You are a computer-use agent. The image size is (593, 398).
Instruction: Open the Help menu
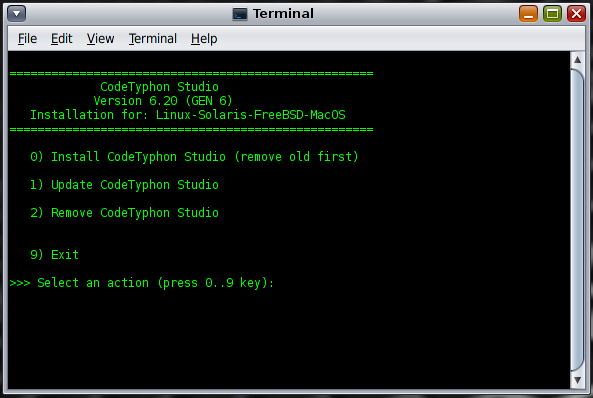204,39
